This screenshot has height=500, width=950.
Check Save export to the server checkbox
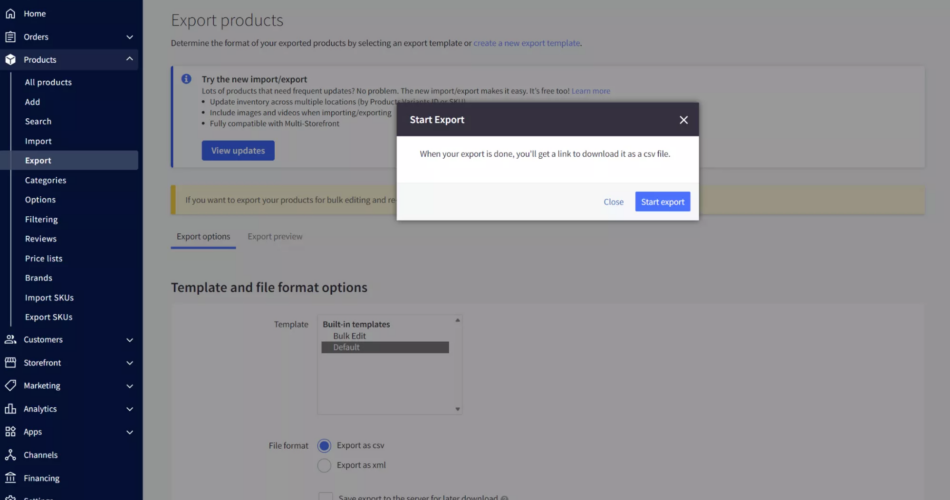(x=325, y=496)
